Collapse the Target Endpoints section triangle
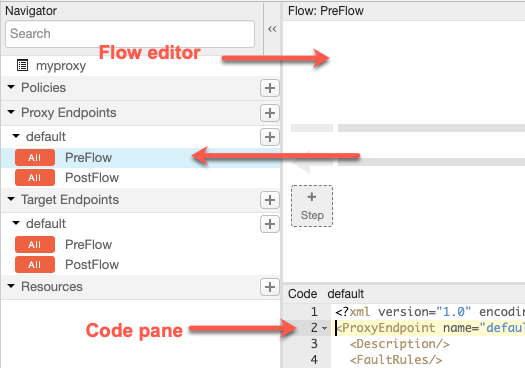The width and height of the screenshot is (525, 368). click(11, 199)
